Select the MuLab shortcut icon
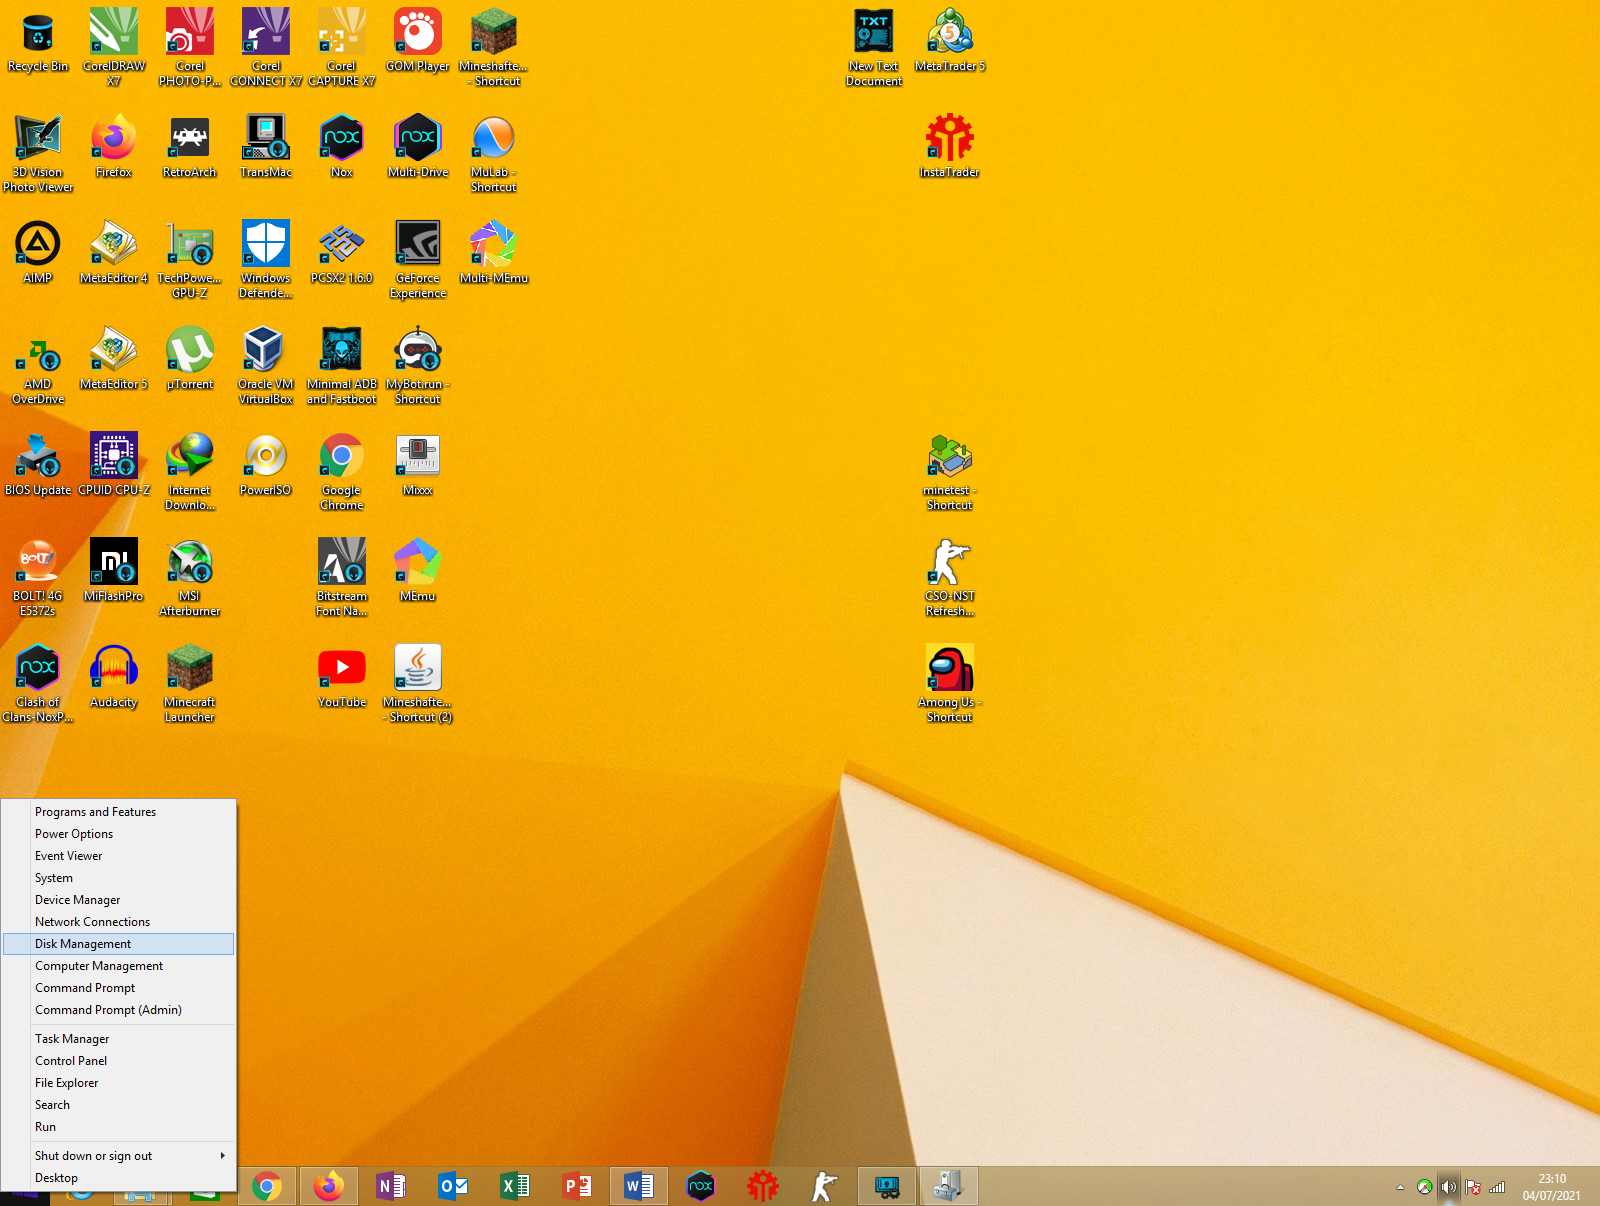The width and height of the screenshot is (1600, 1206). point(494,154)
